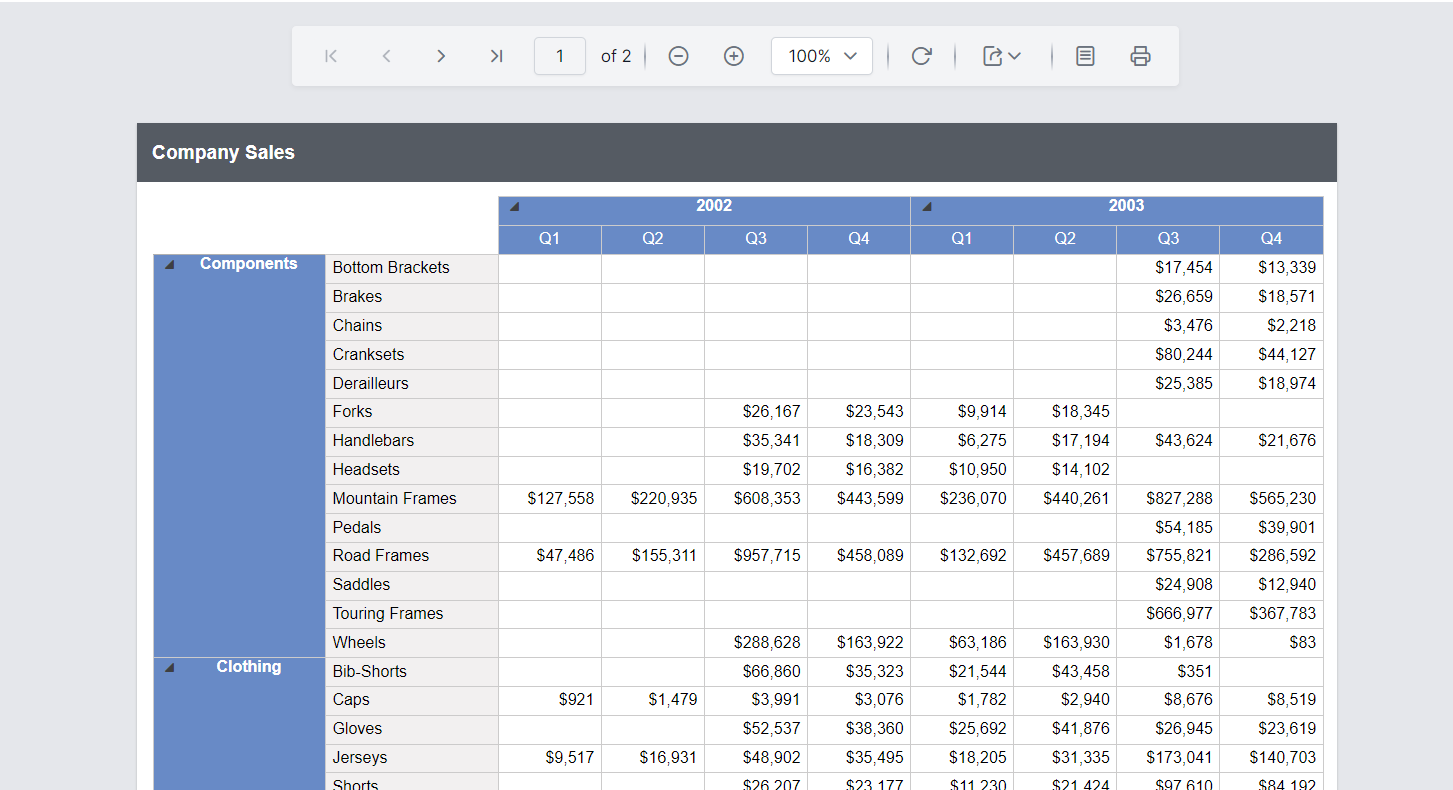Click the zoom in plus icon

click(x=734, y=56)
